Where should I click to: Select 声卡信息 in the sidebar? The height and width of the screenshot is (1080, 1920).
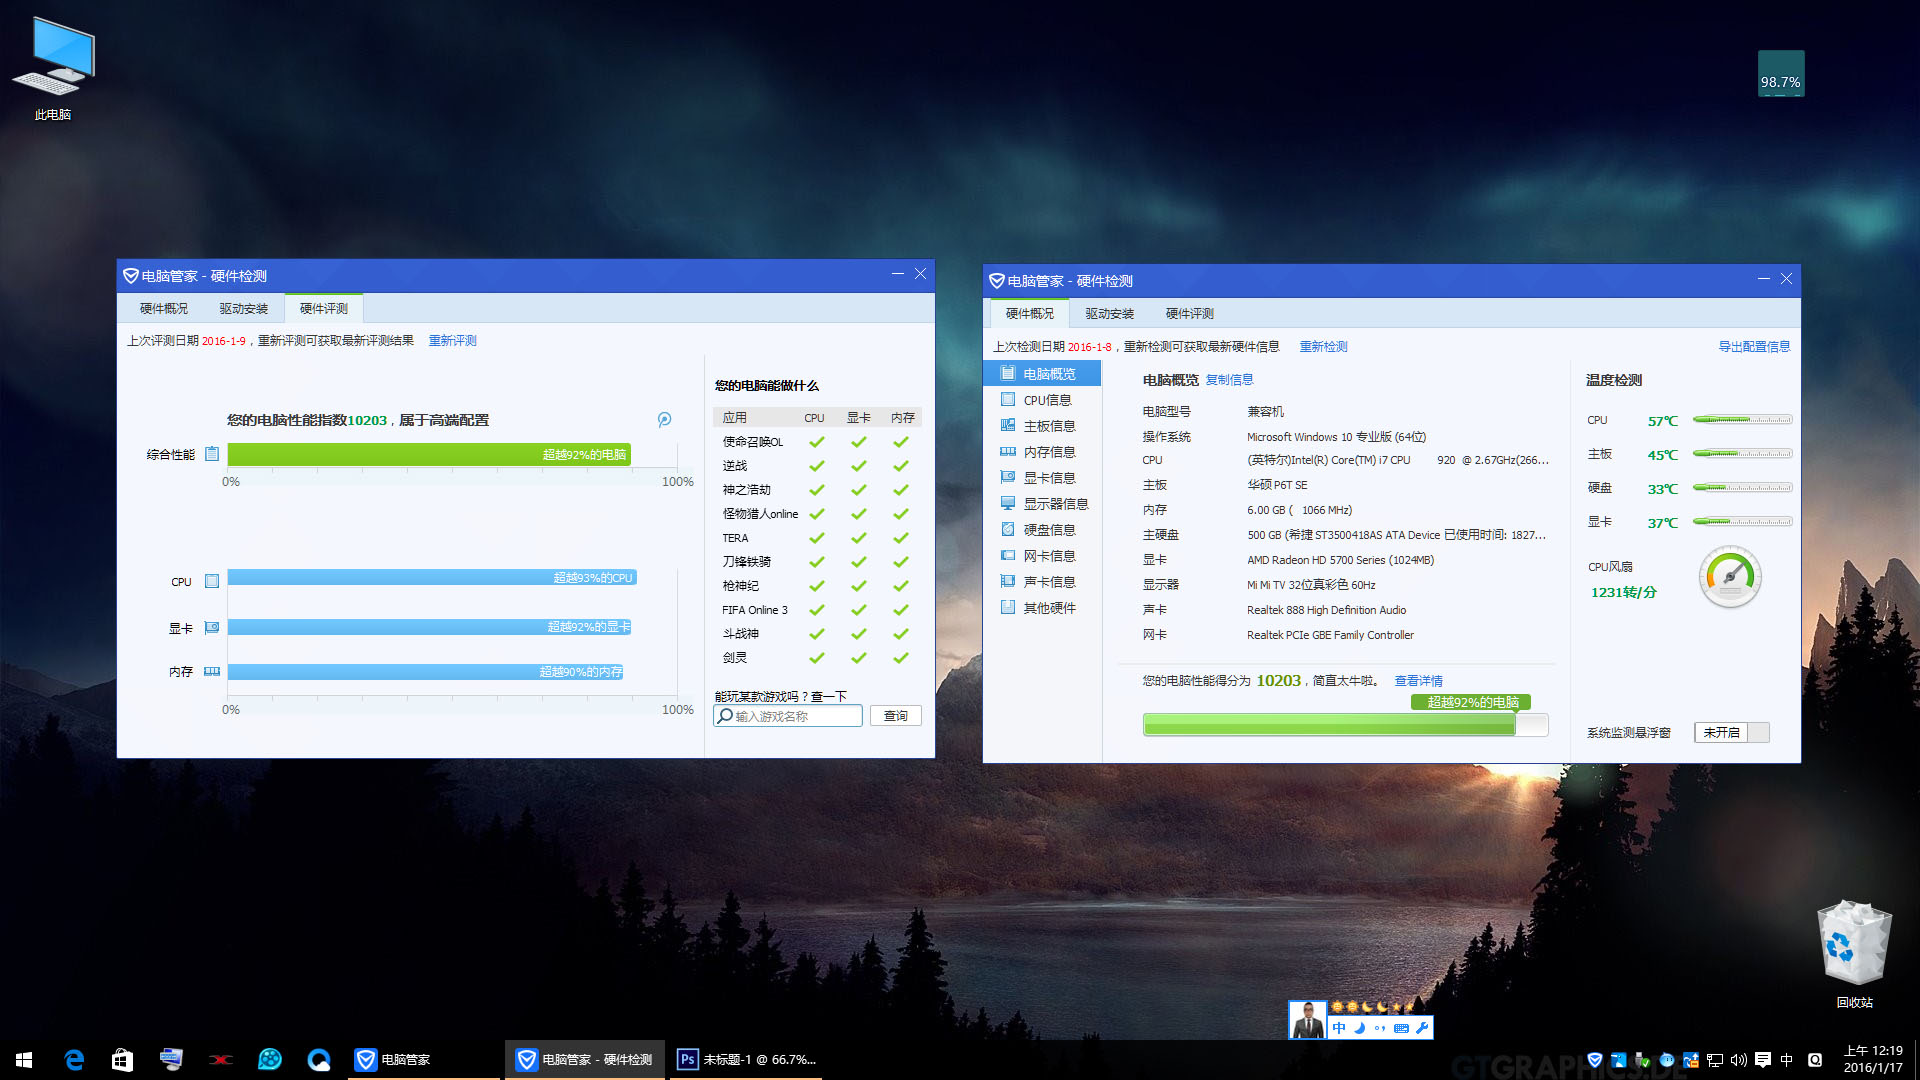point(1042,581)
